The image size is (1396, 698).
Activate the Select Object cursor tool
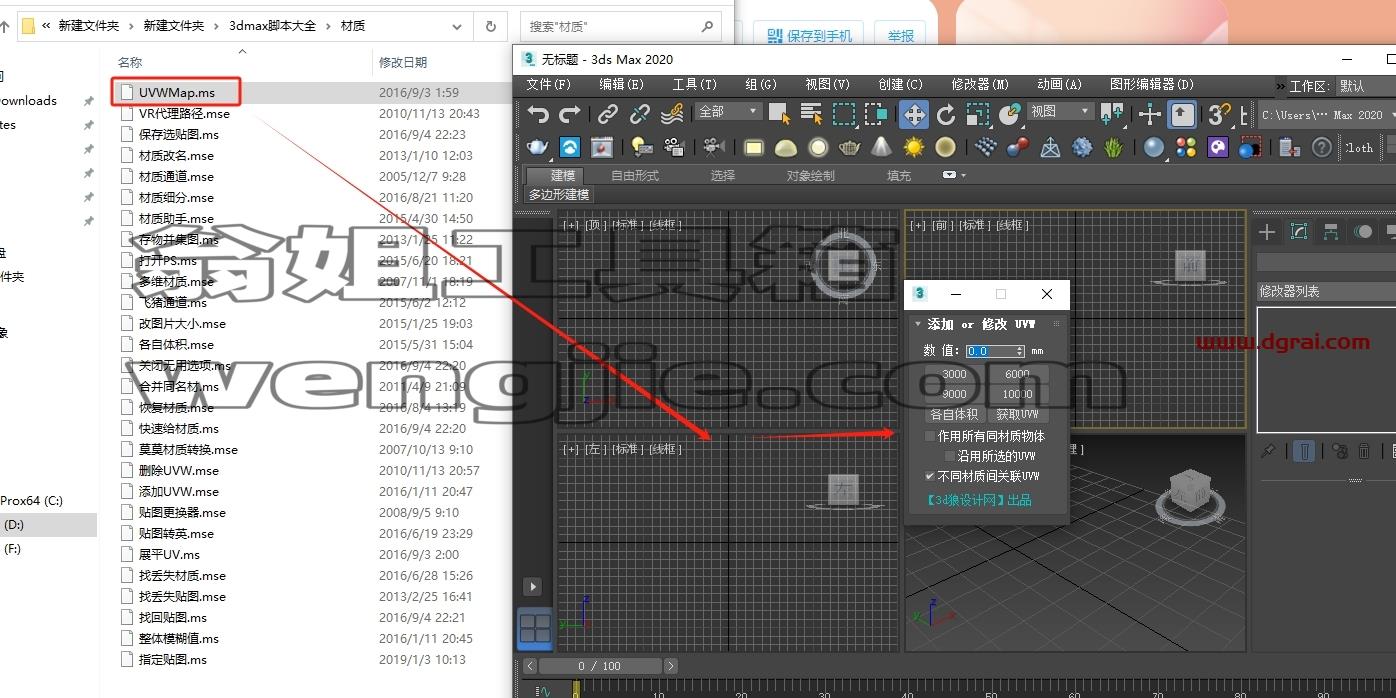click(x=779, y=114)
